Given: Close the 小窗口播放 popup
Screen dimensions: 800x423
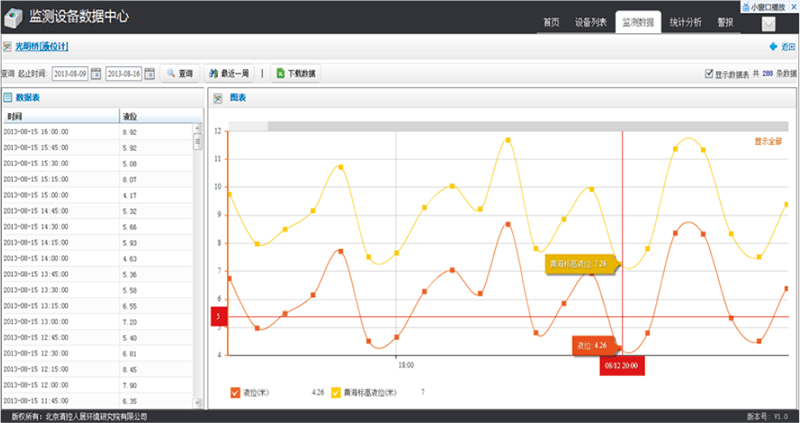Looking at the screenshot, I should coord(793,6).
